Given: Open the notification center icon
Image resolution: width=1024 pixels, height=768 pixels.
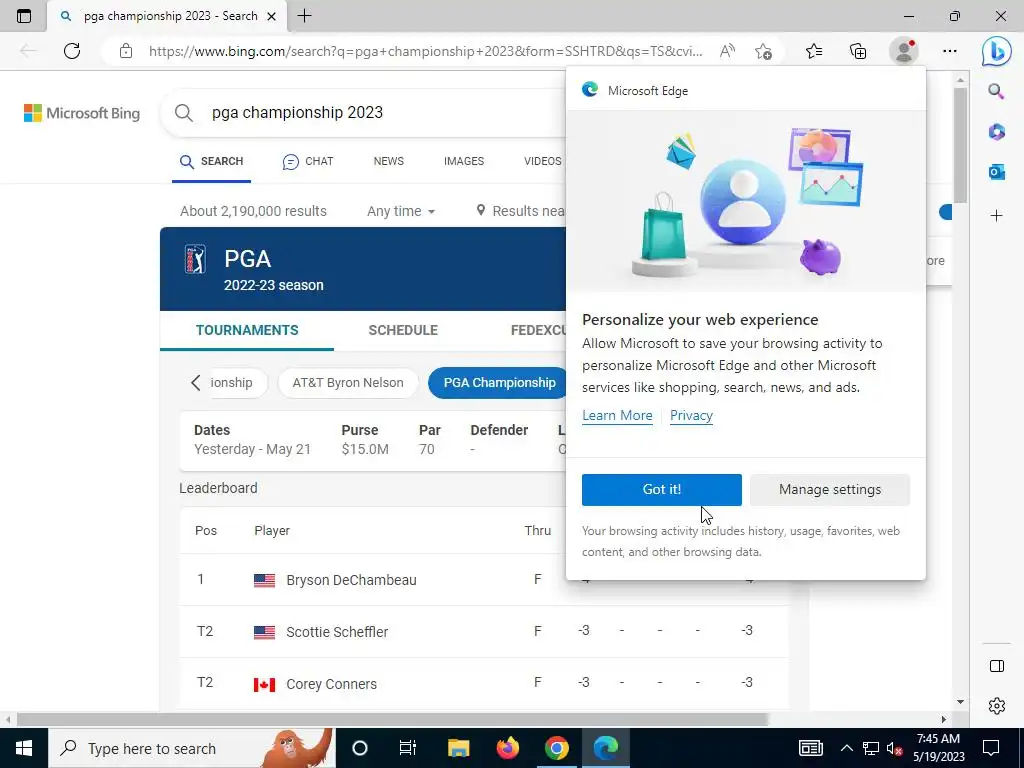Looking at the screenshot, I should (x=991, y=748).
